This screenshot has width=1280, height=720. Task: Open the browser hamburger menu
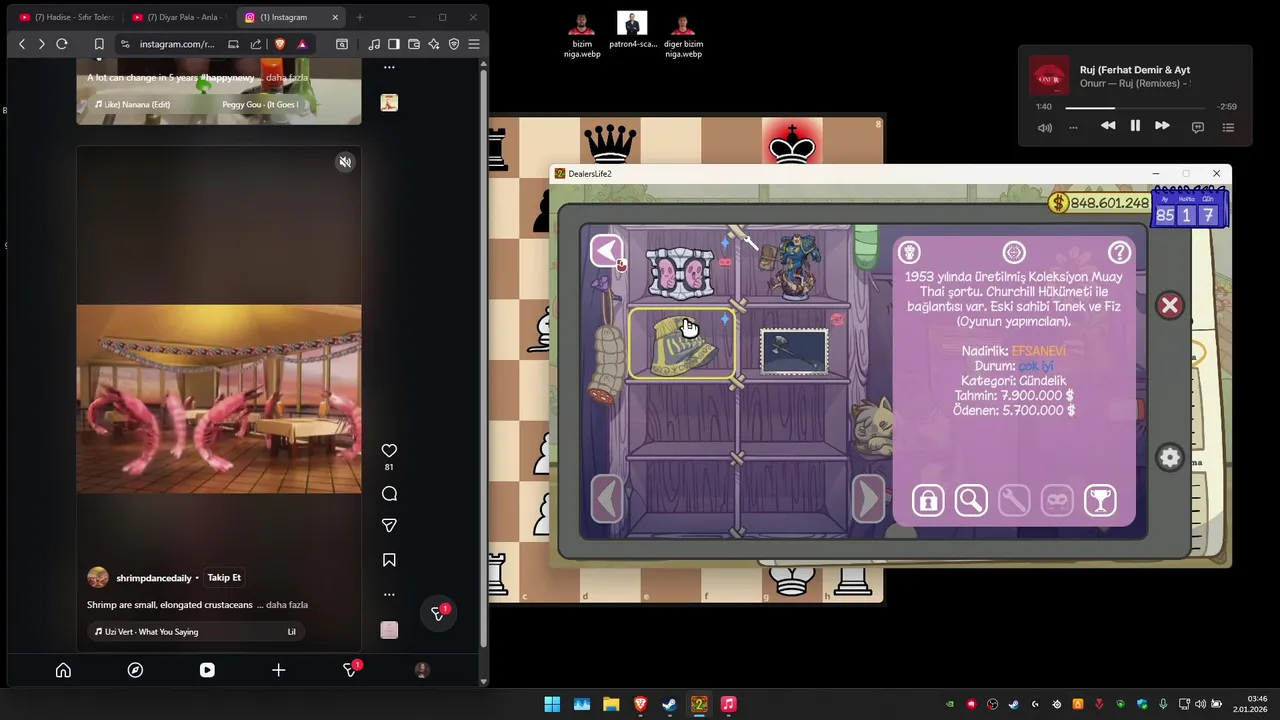(x=474, y=44)
